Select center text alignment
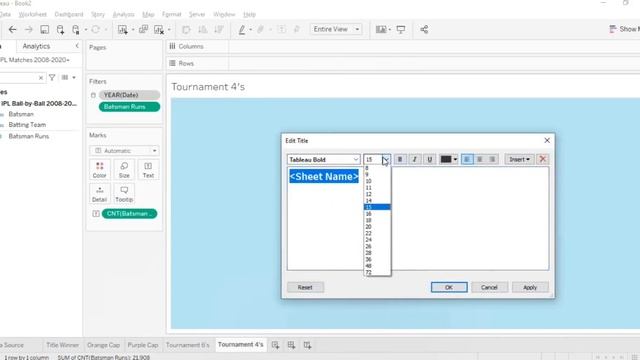Viewport: 640px width, 360px height. 480,159
